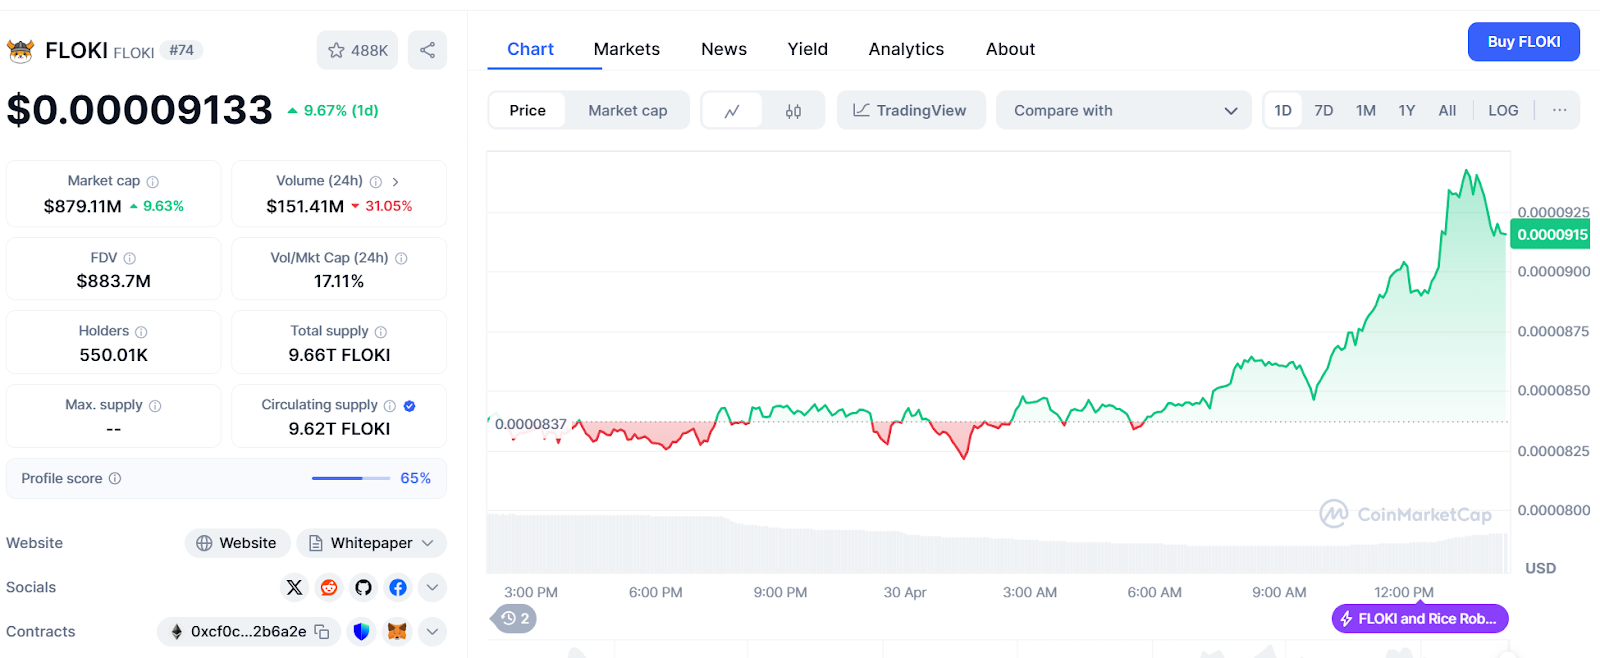Open the Compare with dropdown
The image size is (1600, 658).
pos(1124,111)
